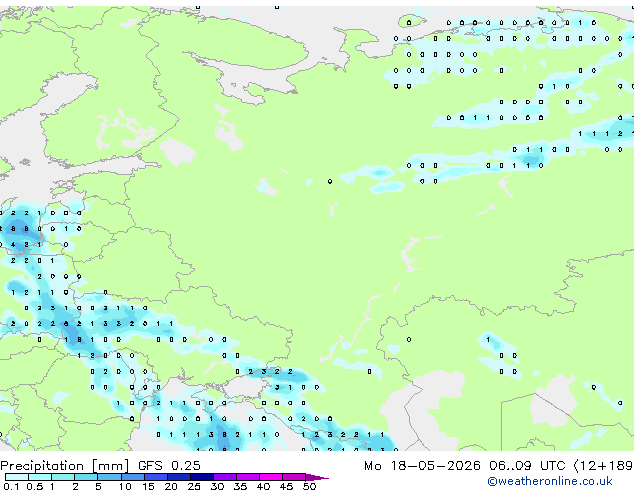
Task: Click the '30' legend scale label
Action: (x=217, y=486)
